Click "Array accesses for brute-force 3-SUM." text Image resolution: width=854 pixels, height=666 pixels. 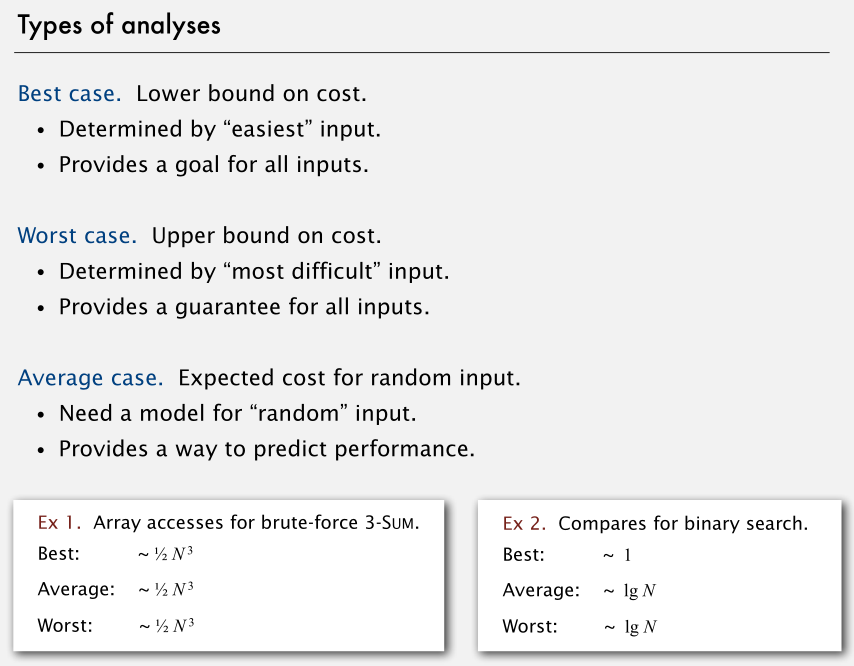click(256, 522)
